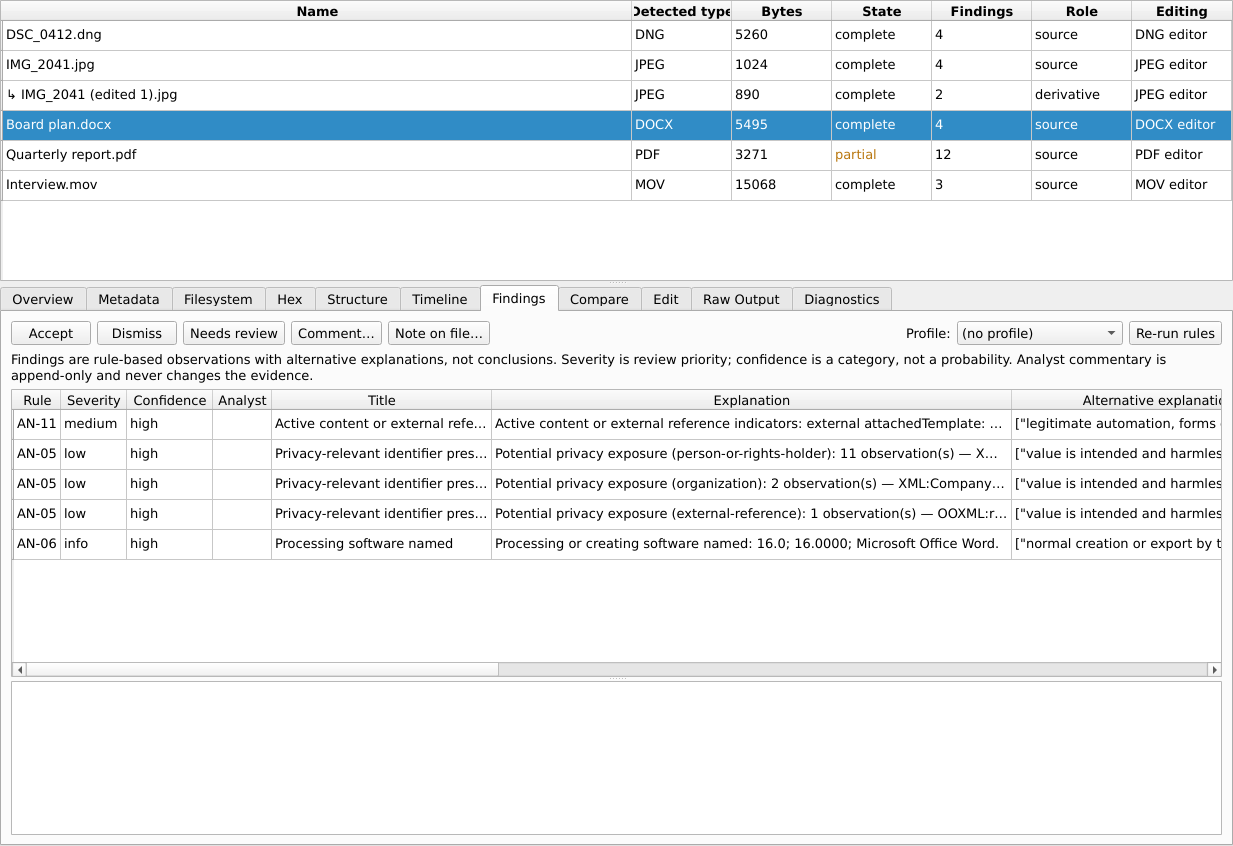Open the Diagnostics tab

[842, 299]
